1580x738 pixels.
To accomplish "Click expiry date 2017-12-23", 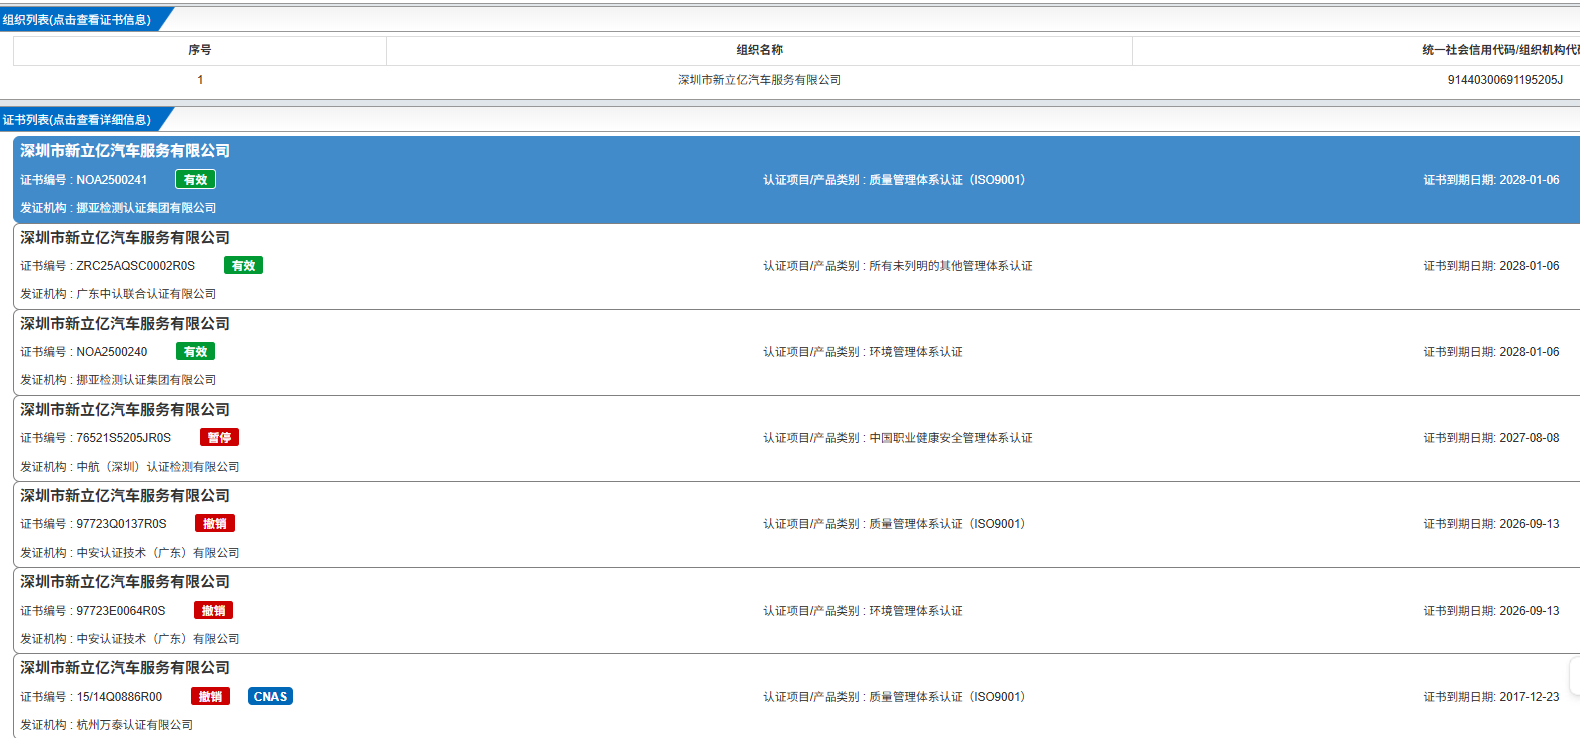I will point(1529,697).
